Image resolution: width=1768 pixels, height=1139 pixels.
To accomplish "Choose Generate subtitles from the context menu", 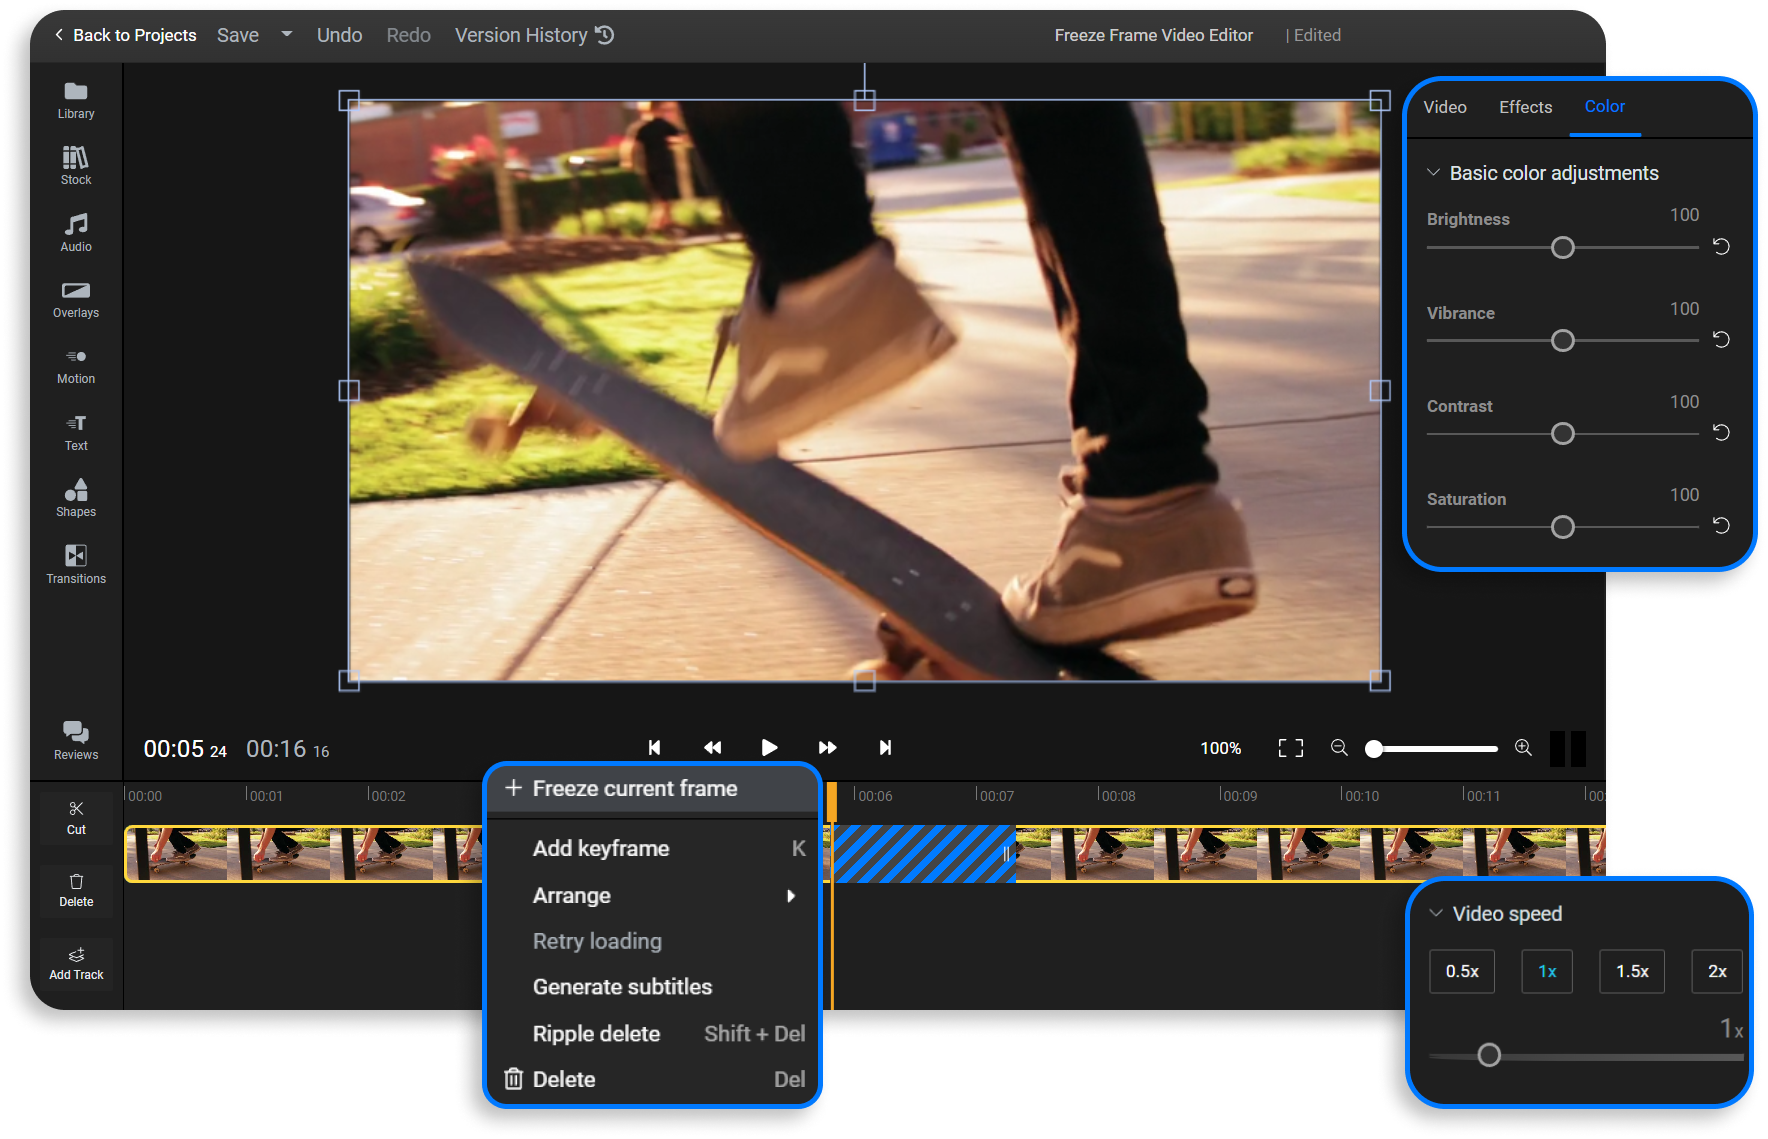I will click(x=622, y=986).
